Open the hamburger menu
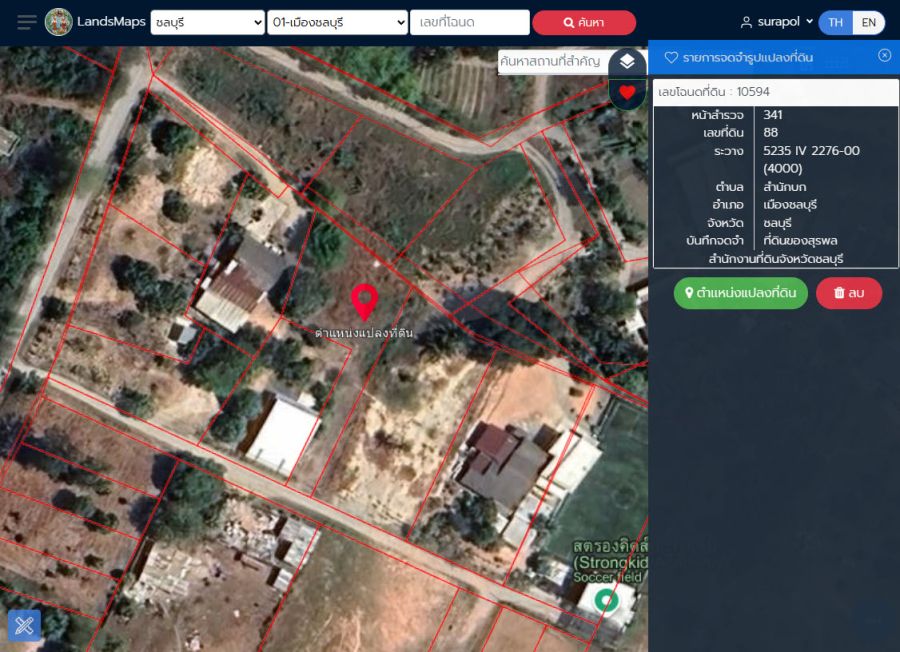Viewport: 900px width, 652px height. (x=27, y=22)
